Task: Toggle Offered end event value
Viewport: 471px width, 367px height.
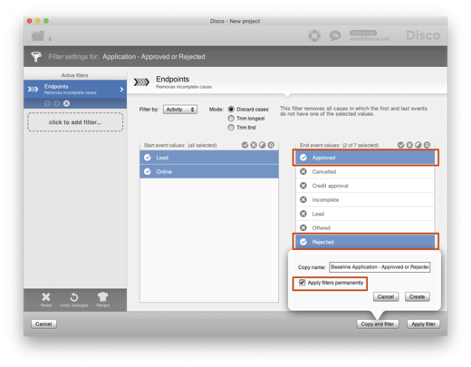Action: point(365,228)
